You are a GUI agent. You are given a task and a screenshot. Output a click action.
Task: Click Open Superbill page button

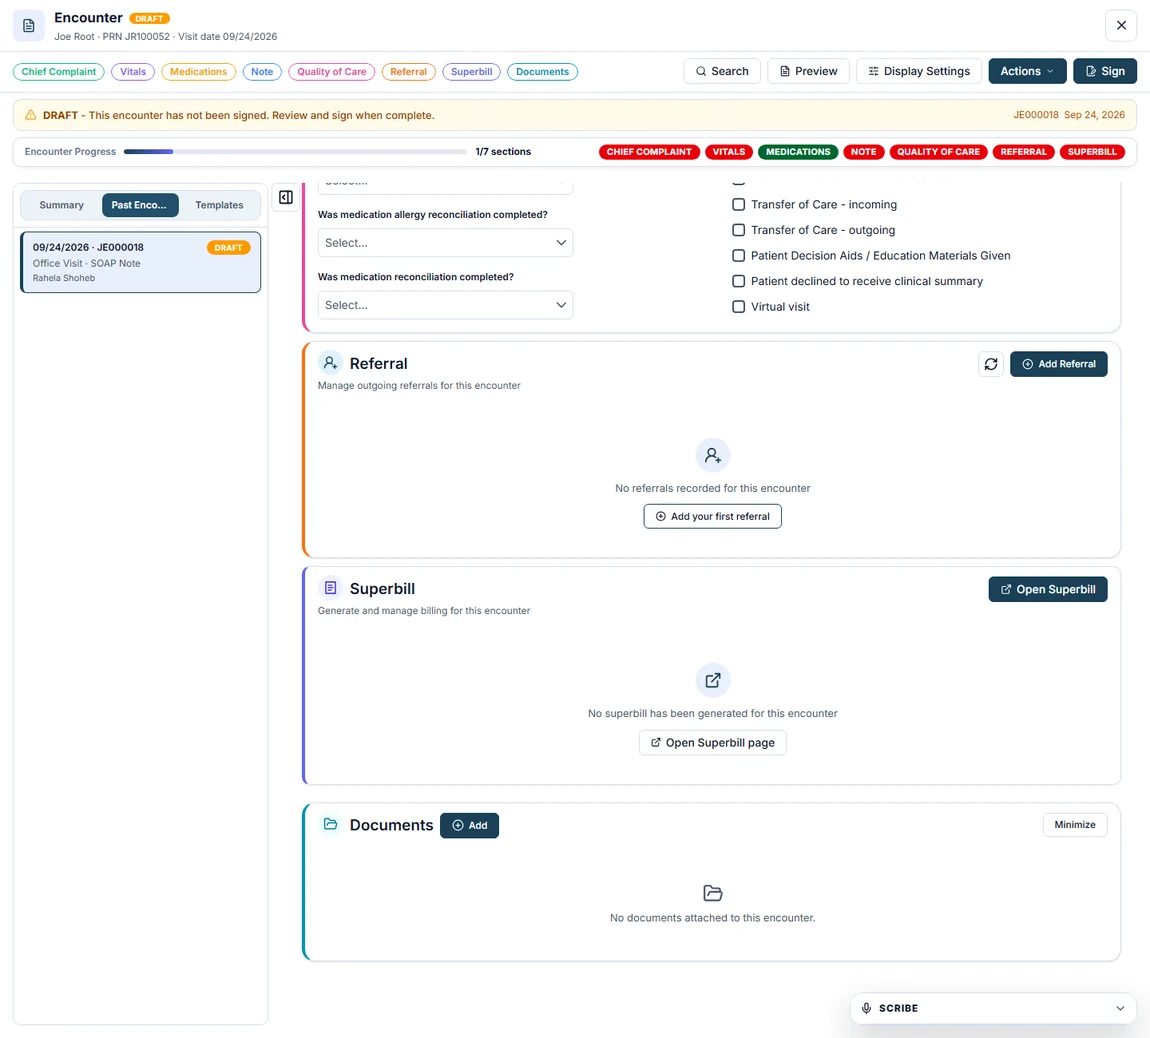point(712,742)
